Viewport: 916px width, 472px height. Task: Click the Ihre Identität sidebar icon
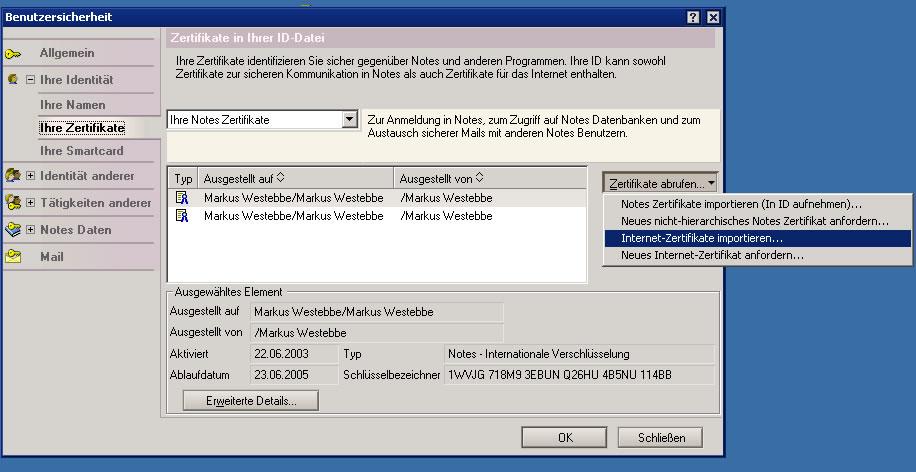point(12,79)
